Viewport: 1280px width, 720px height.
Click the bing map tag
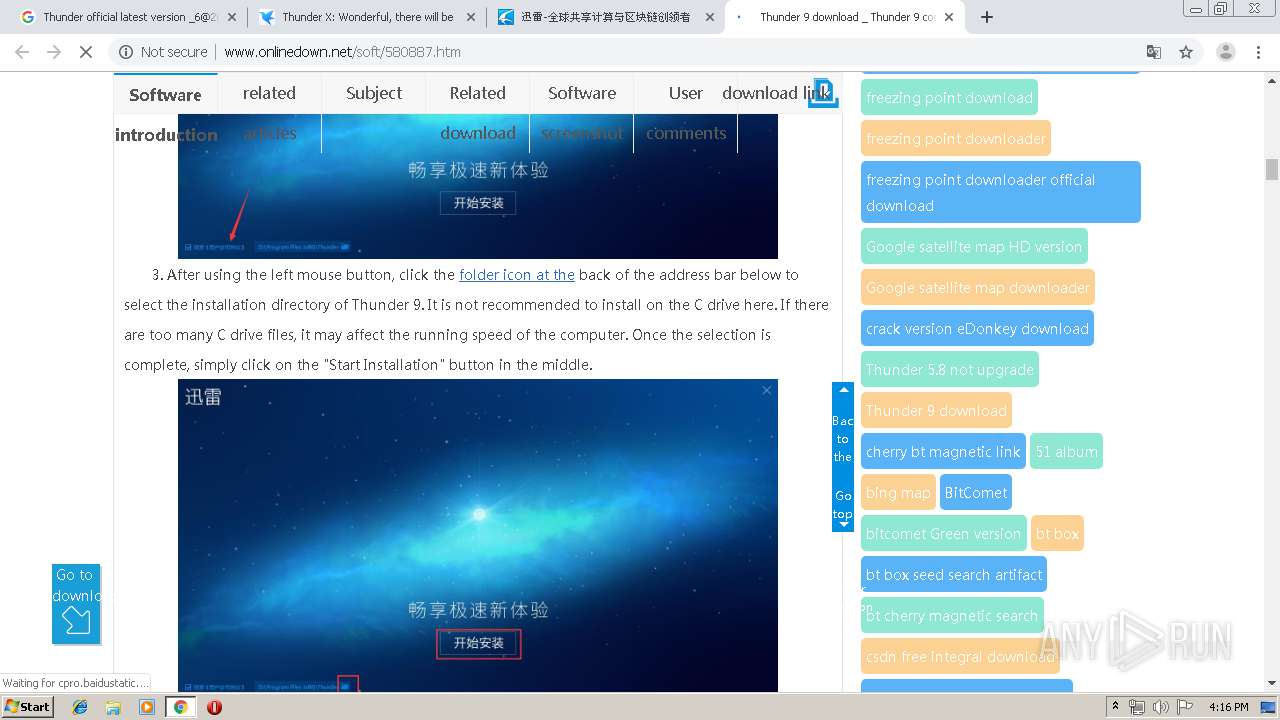pos(898,492)
